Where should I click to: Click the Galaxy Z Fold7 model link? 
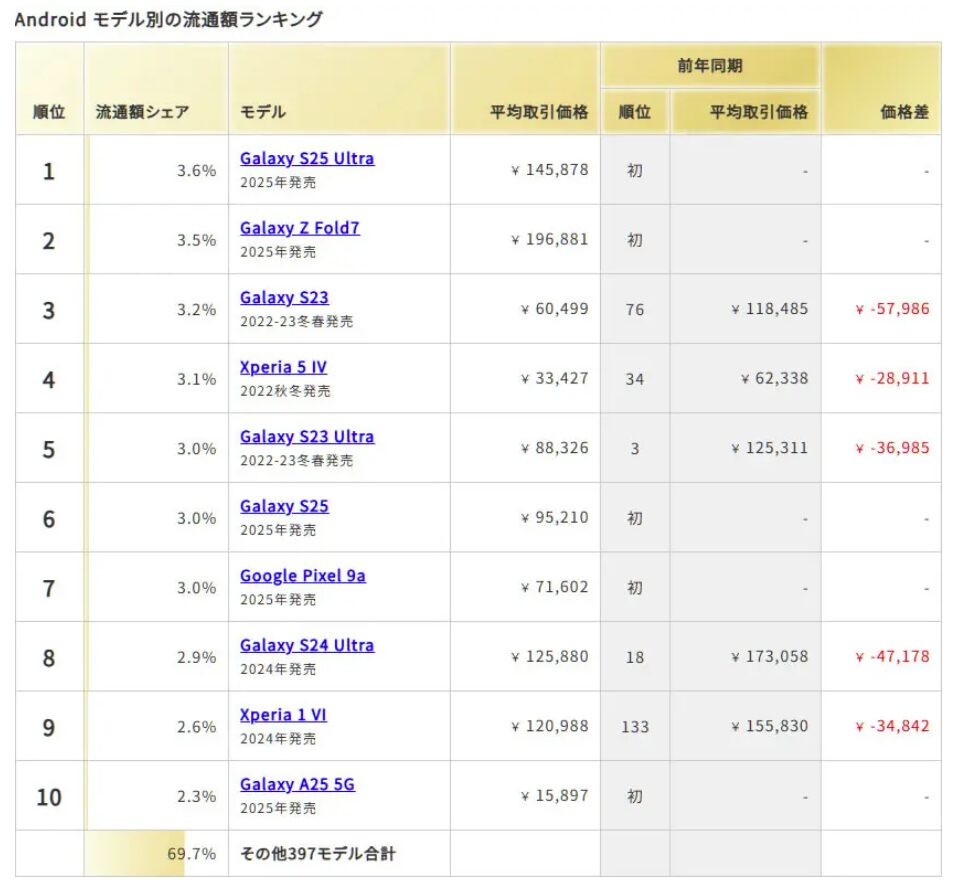click(x=299, y=228)
